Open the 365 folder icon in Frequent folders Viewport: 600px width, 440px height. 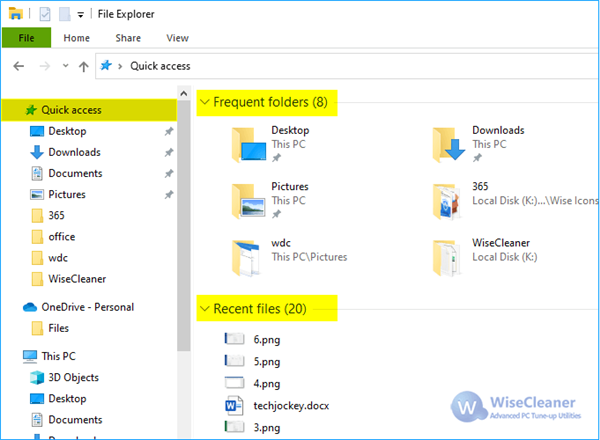tap(452, 199)
